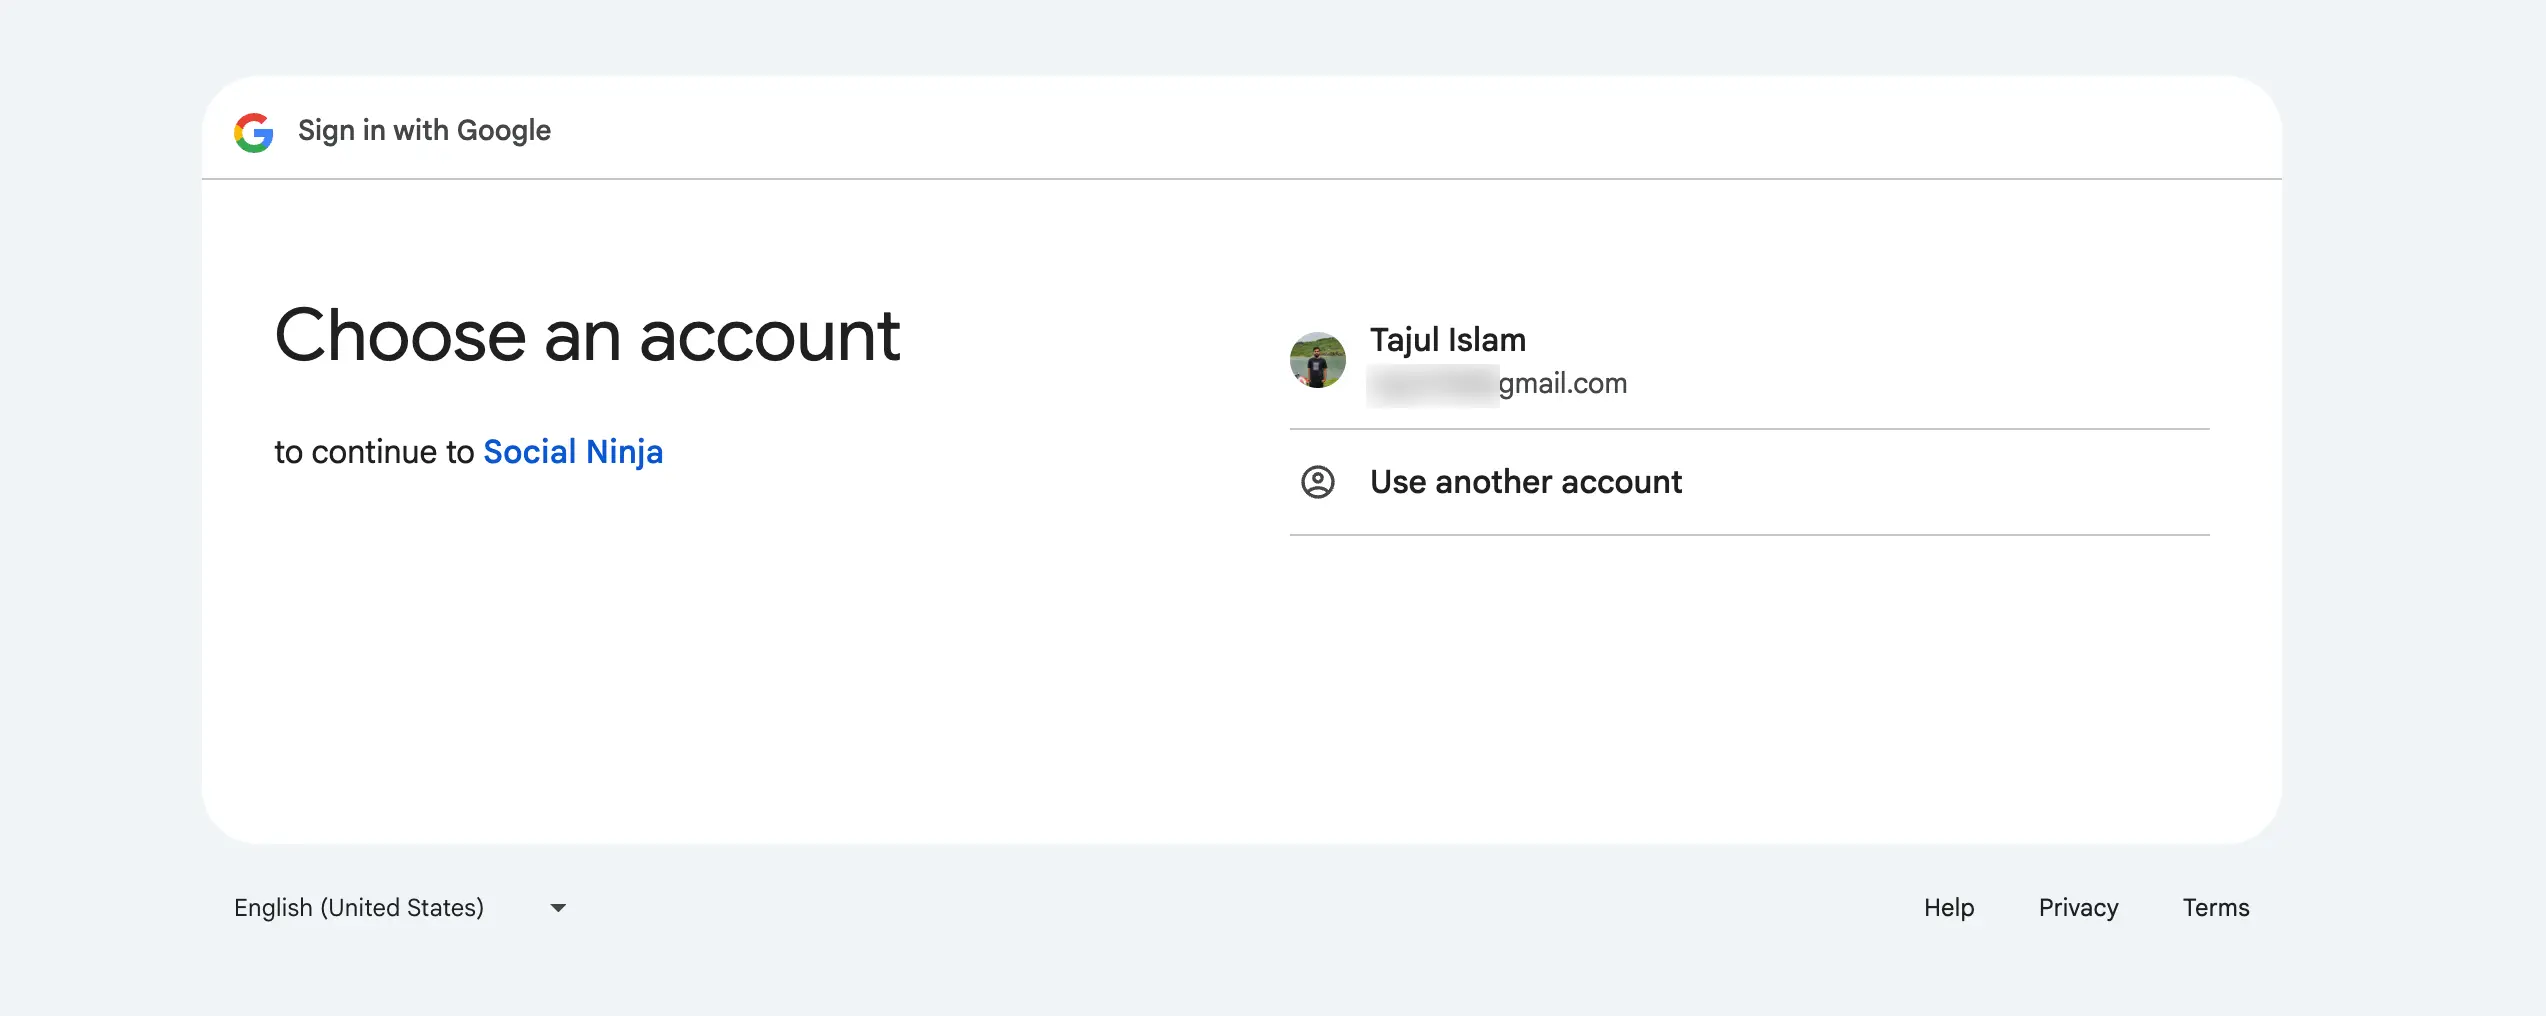
Task: Click the dropdown arrow next to English (United States)
Action: pyautogui.click(x=558, y=907)
